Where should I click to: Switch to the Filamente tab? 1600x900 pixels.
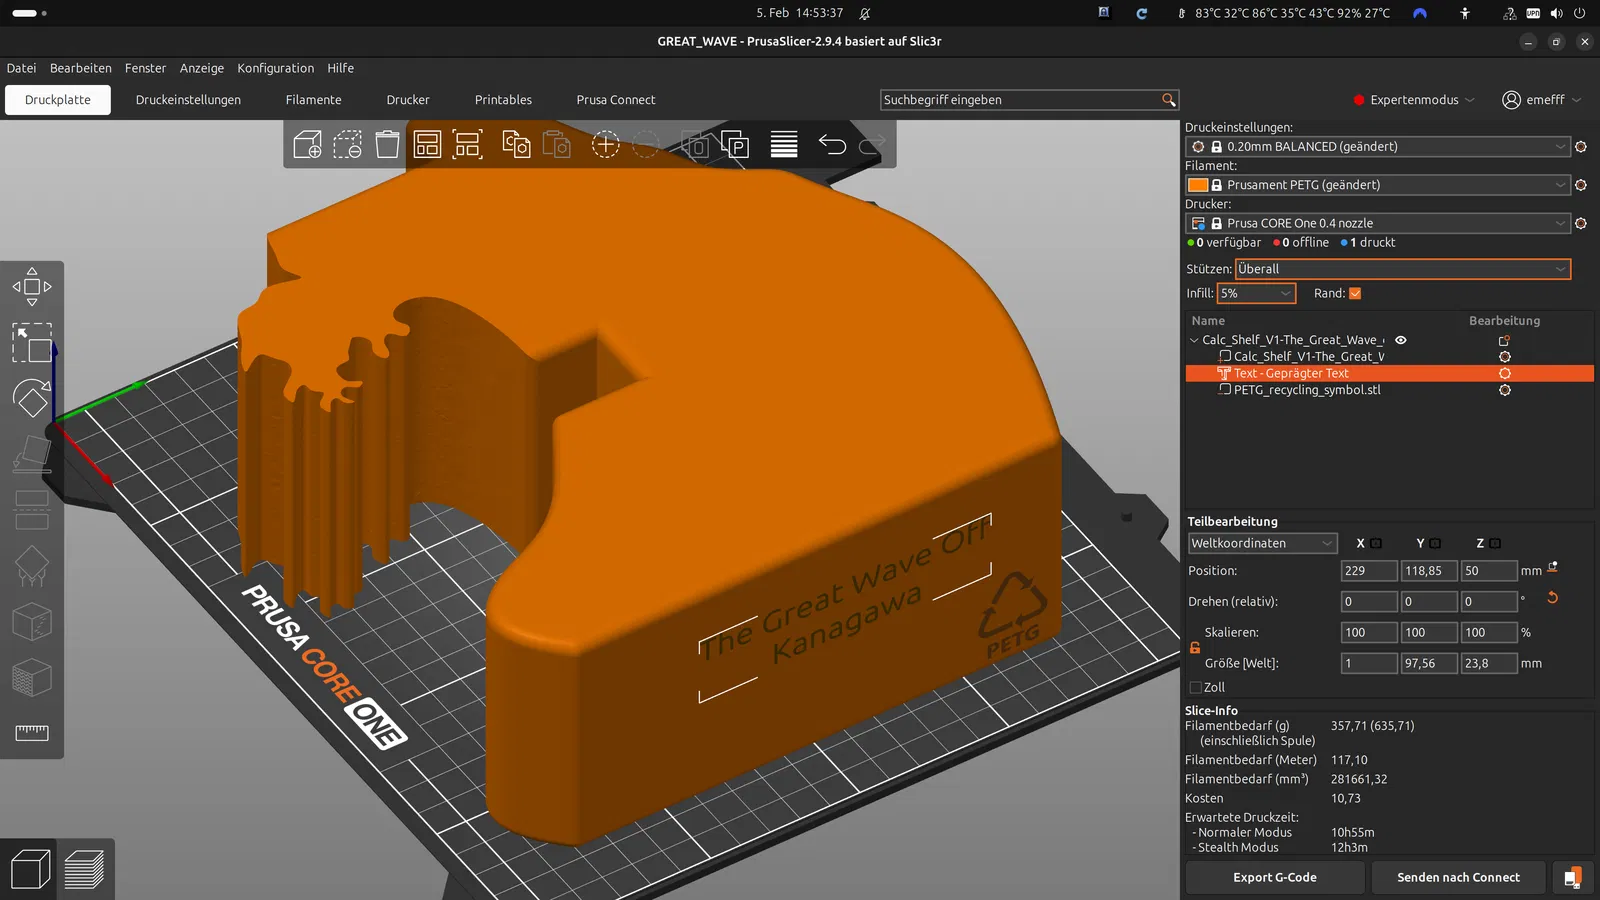[x=313, y=100]
